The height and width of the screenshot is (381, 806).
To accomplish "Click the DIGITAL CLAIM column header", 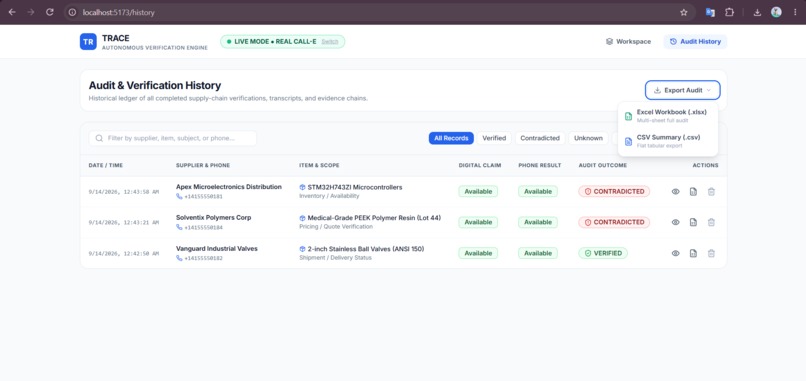I will 480,166.
